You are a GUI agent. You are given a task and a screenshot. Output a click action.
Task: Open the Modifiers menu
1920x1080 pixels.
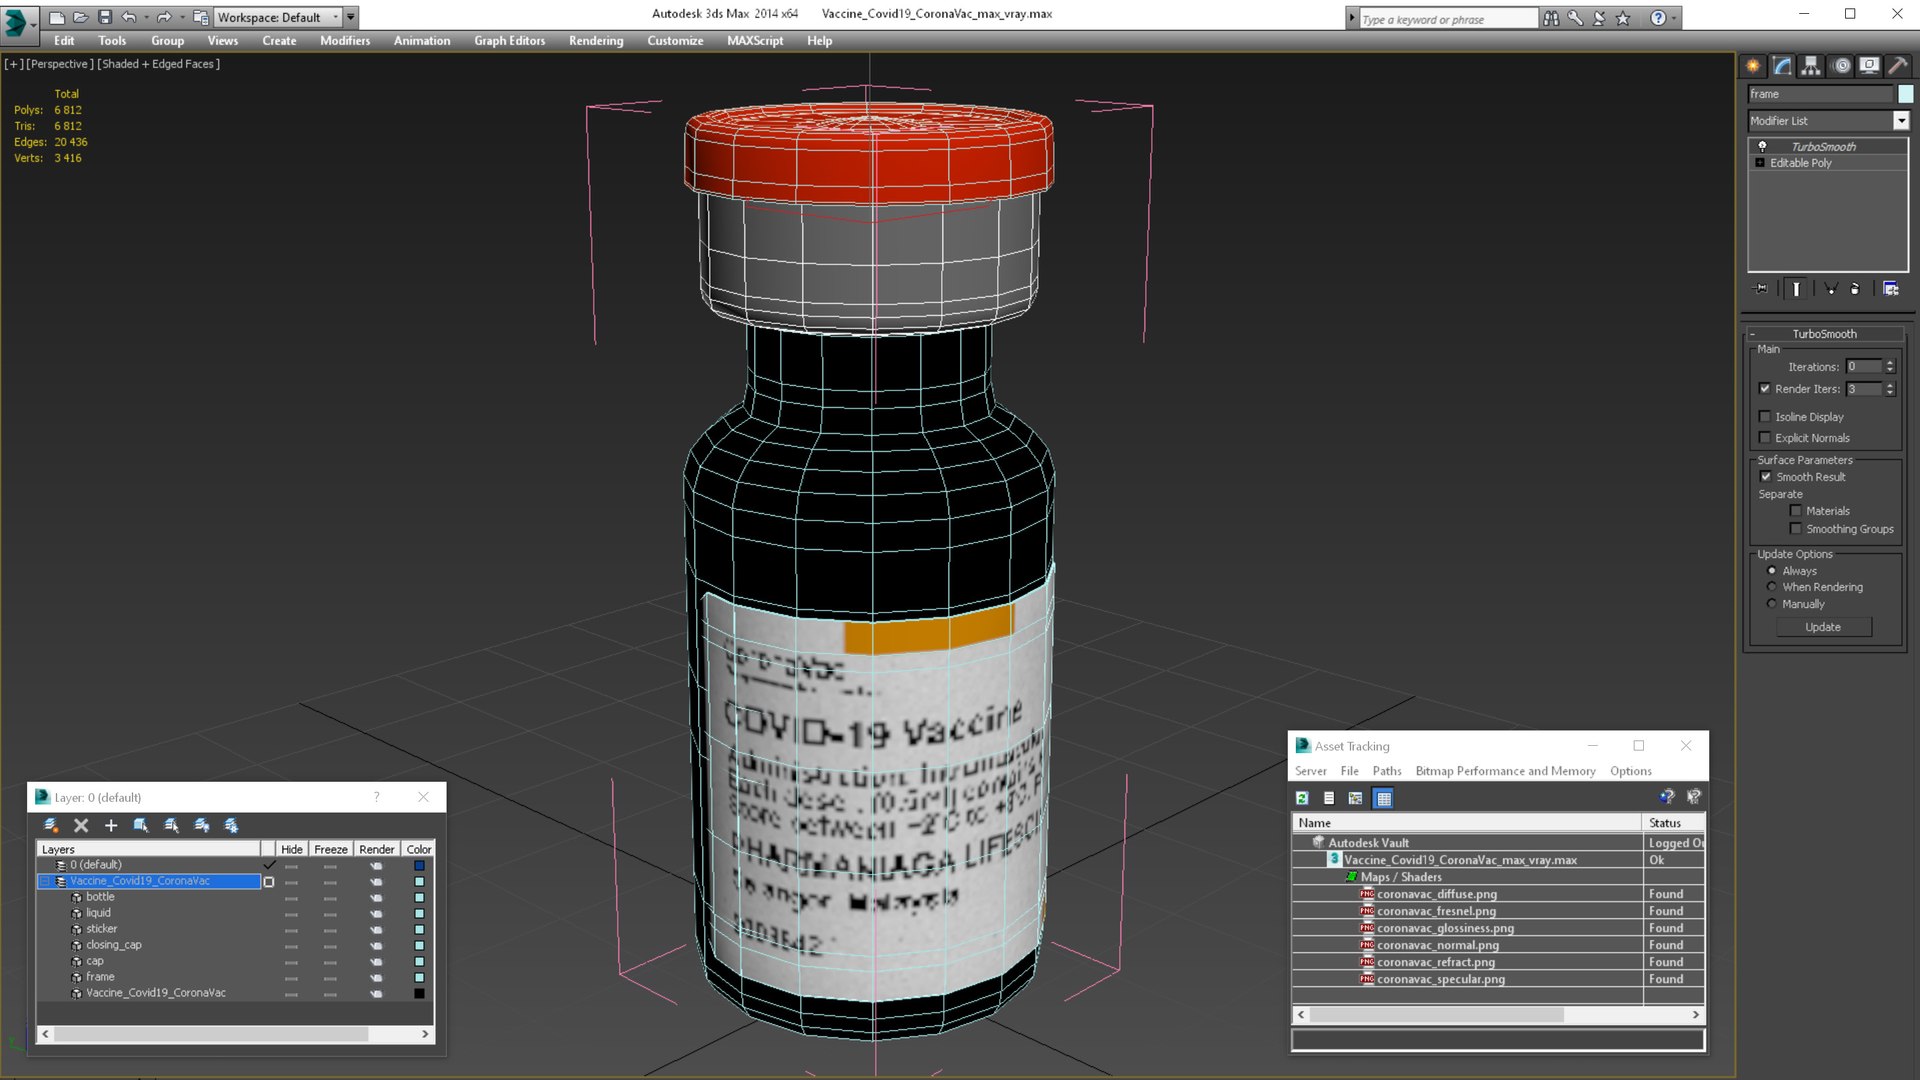pos(344,41)
